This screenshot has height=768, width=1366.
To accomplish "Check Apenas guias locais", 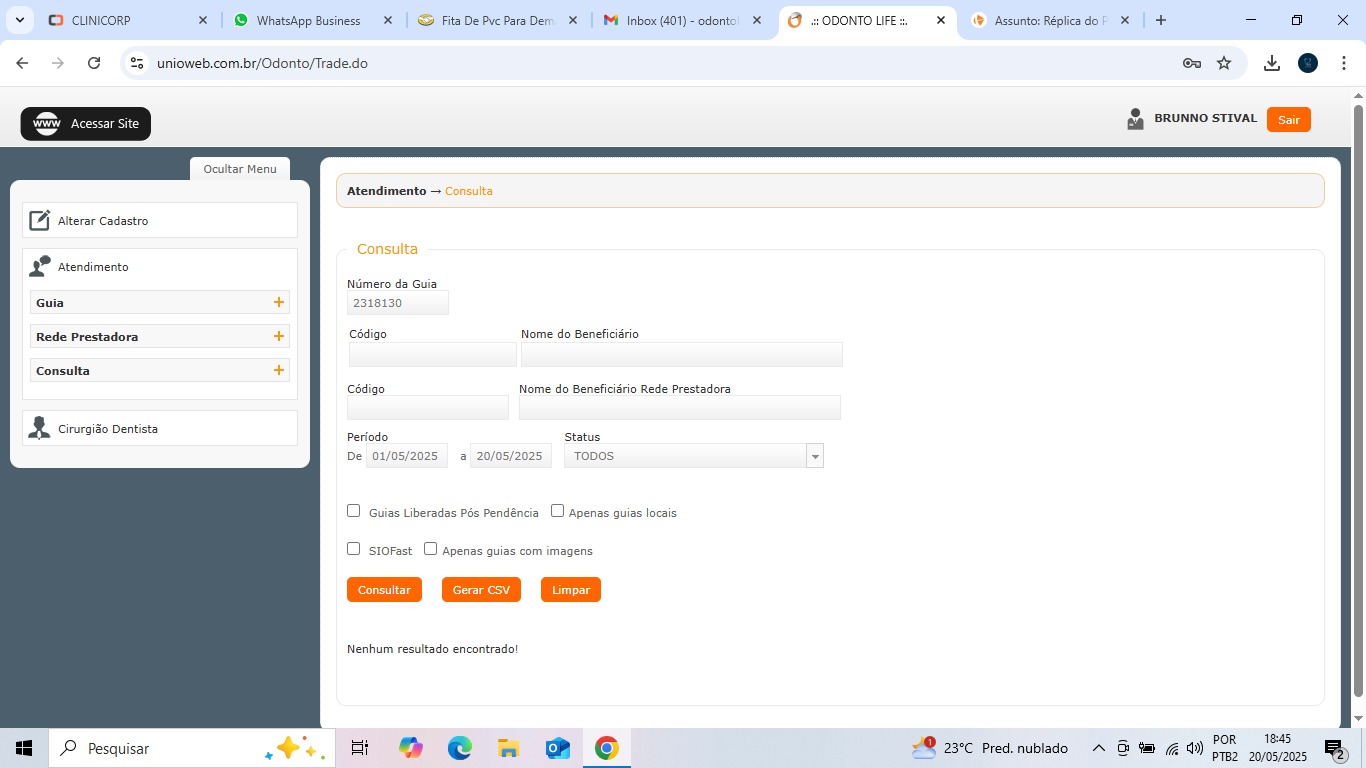I will coord(558,511).
